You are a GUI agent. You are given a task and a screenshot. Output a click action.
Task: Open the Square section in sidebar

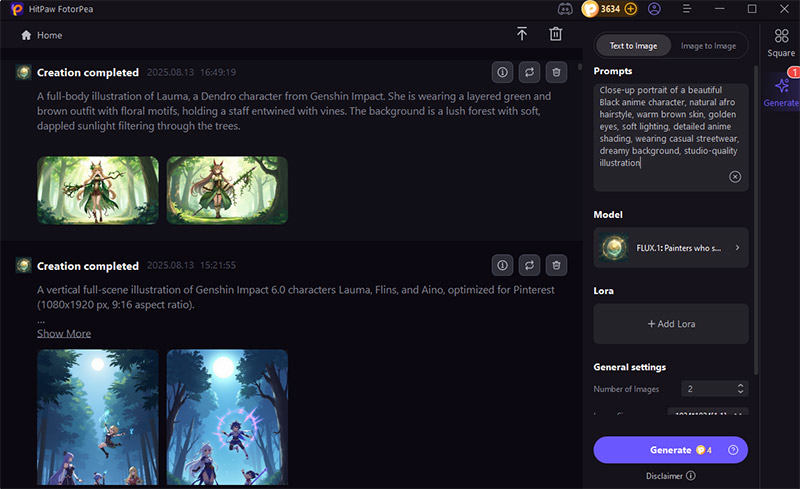781,42
